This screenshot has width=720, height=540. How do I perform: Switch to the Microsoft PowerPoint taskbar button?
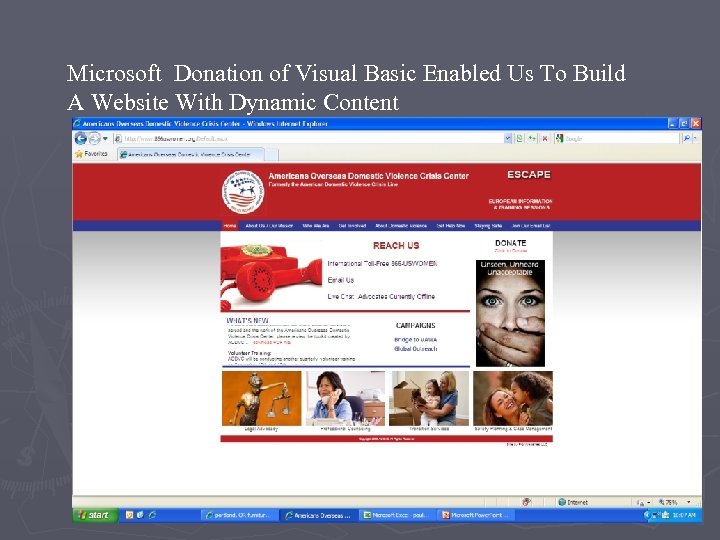pyautogui.click(x=476, y=515)
